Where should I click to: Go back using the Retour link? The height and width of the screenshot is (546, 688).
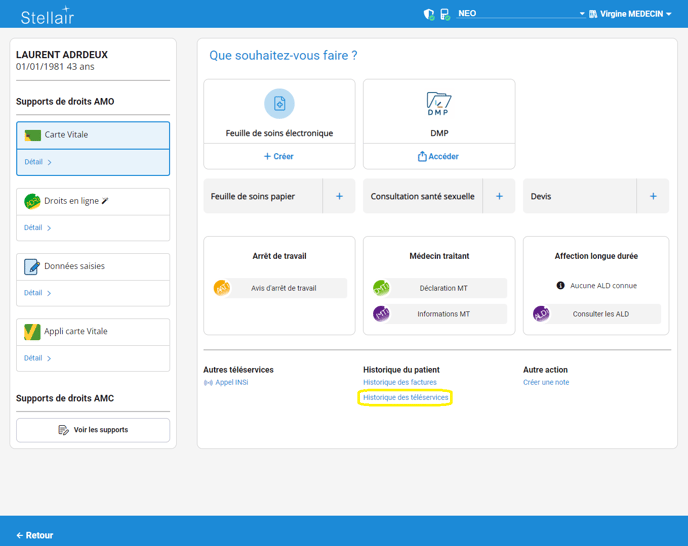pyautogui.click(x=35, y=535)
